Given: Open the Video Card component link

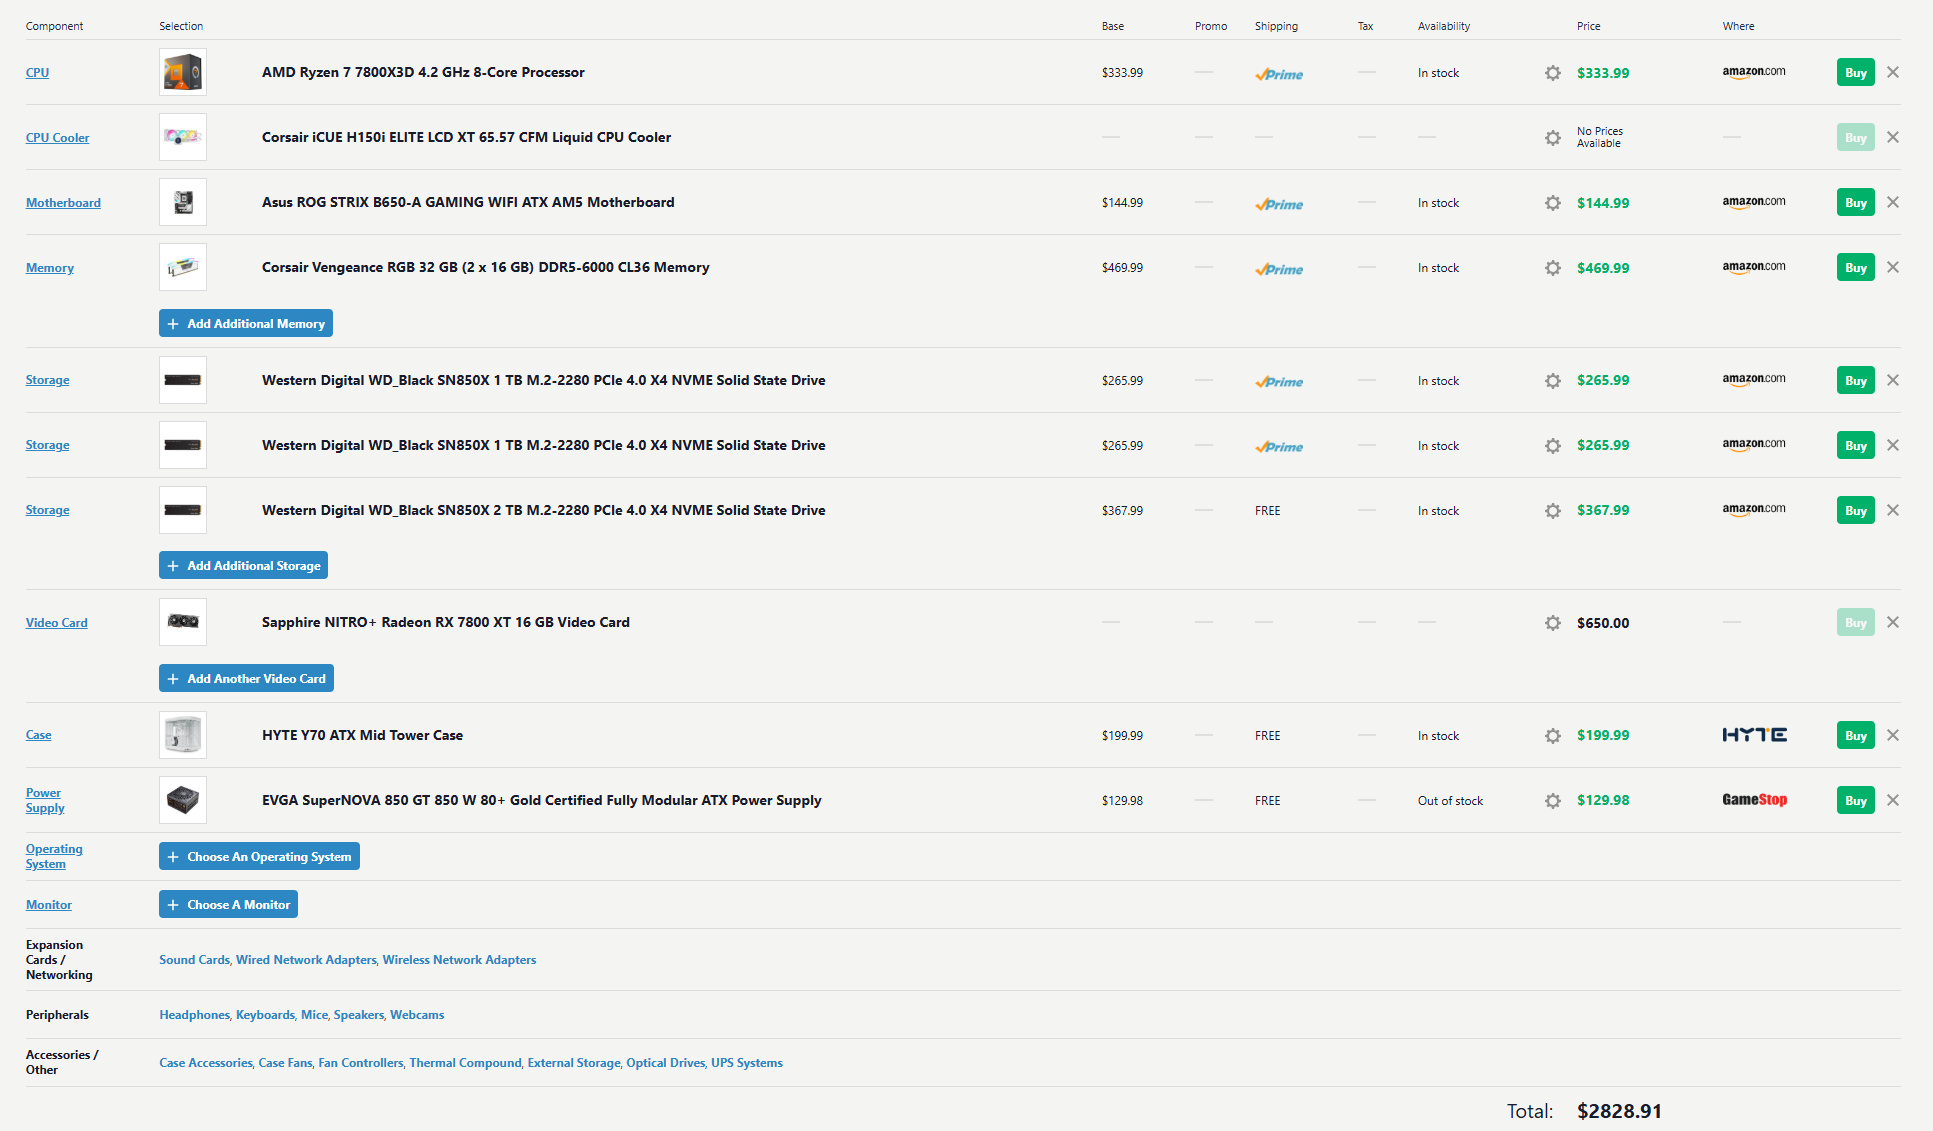Looking at the screenshot, I should pyautogui.click(x=57, y=623).
